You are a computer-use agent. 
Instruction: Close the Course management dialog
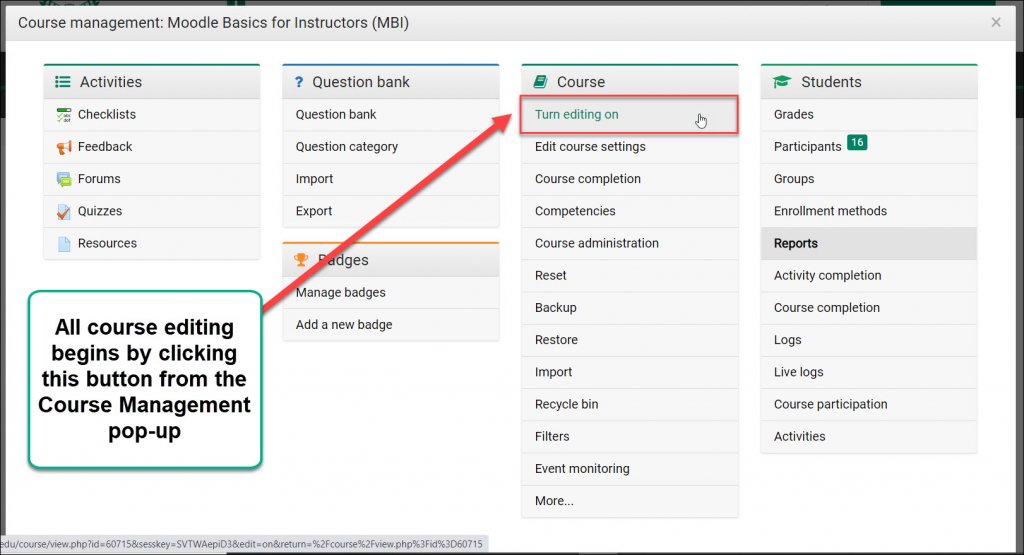pyautogui.click(x=996, y=22)
